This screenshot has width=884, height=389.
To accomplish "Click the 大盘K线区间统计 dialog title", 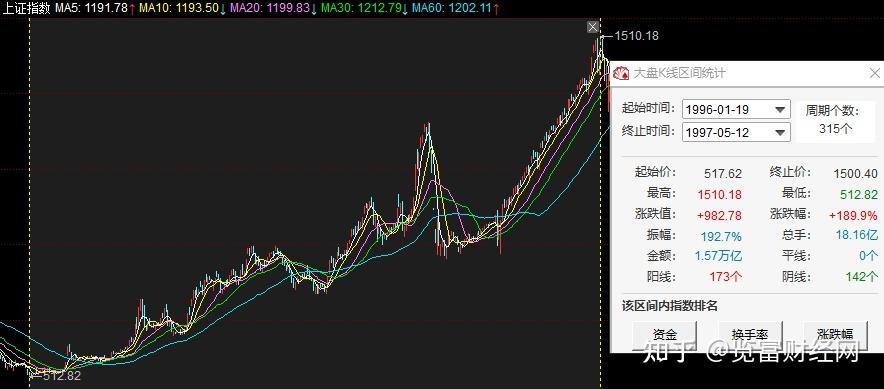I will click(679, 73).
